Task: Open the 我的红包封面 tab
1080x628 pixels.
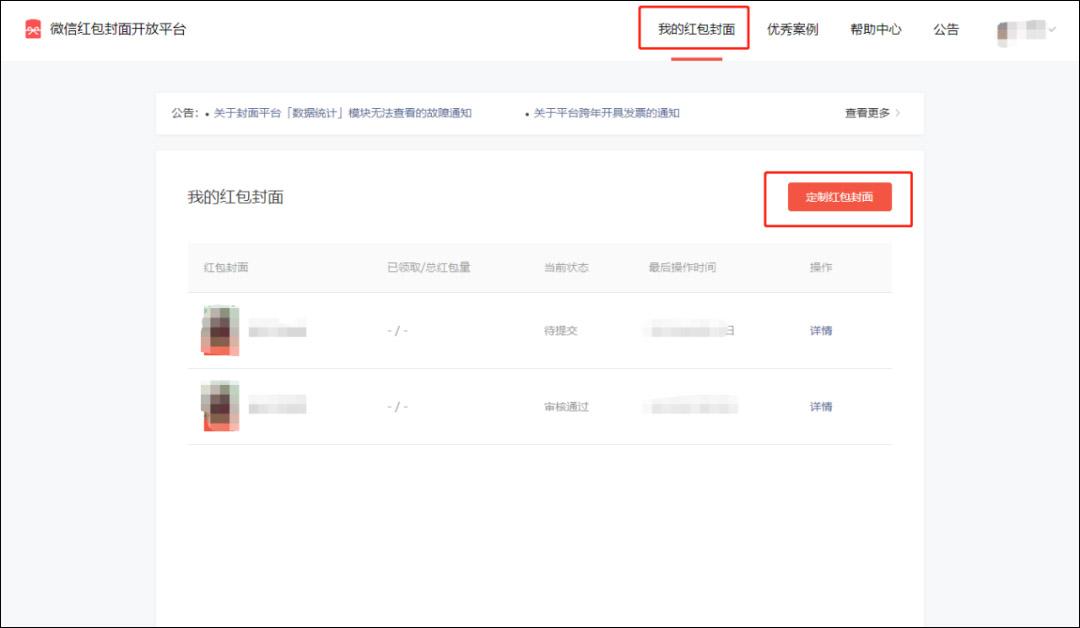Action: coord(696,29)
